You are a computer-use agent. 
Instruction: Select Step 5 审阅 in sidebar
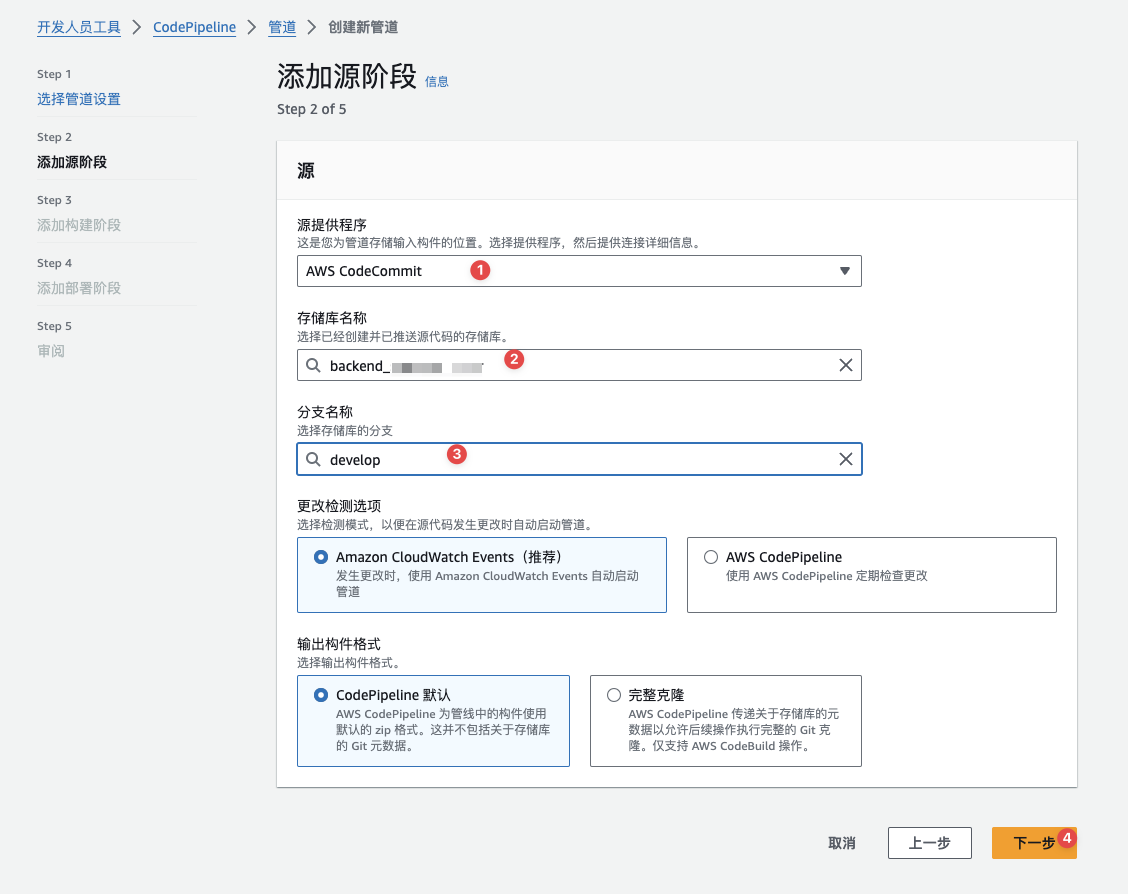(x=51, y=351)
